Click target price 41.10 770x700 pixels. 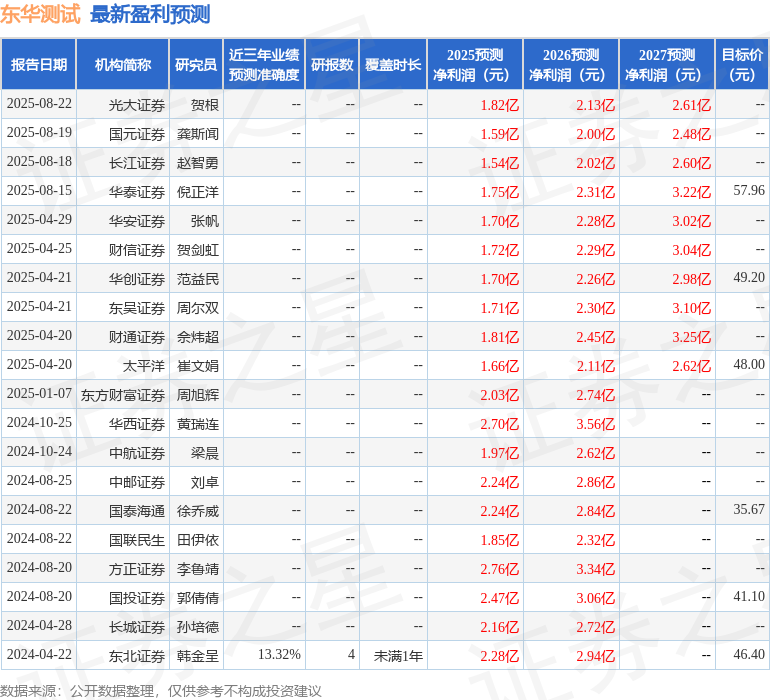point(749,596)
